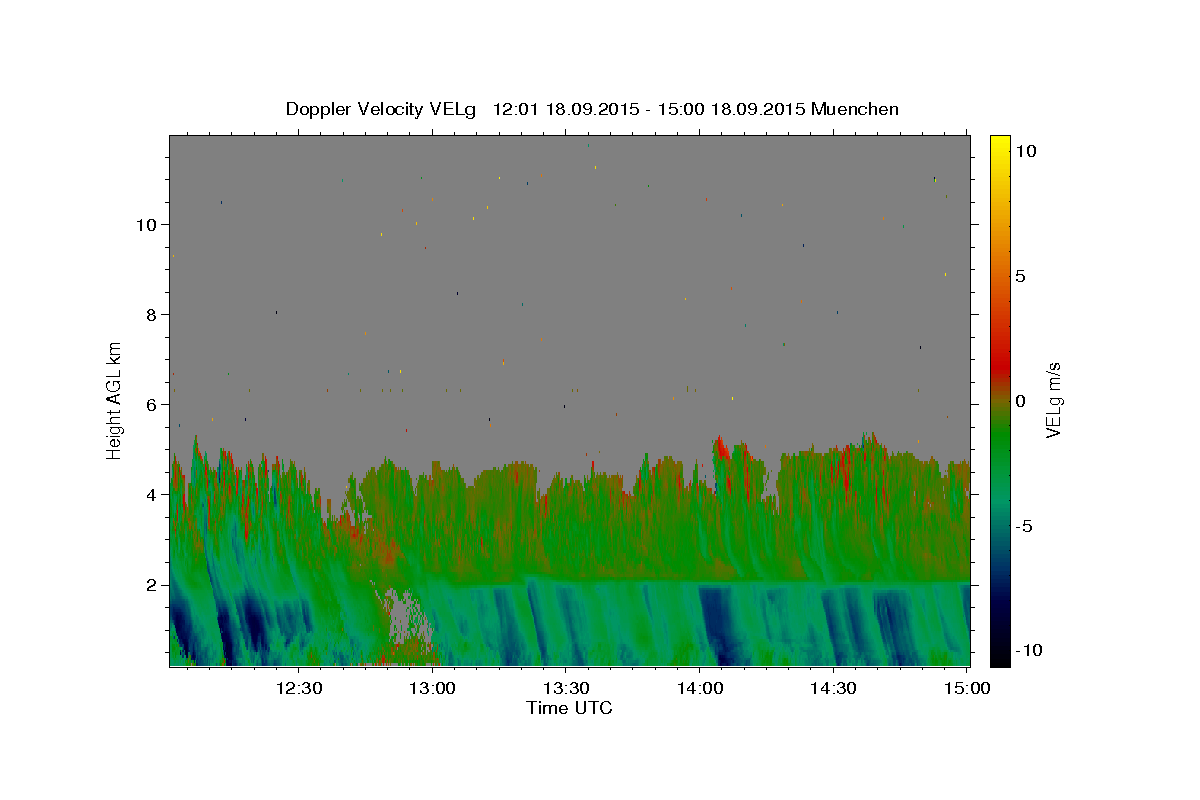Click the height axis label 10
Screen dimensions: 1200x800
pyautogui.click(x=147, y=225)
